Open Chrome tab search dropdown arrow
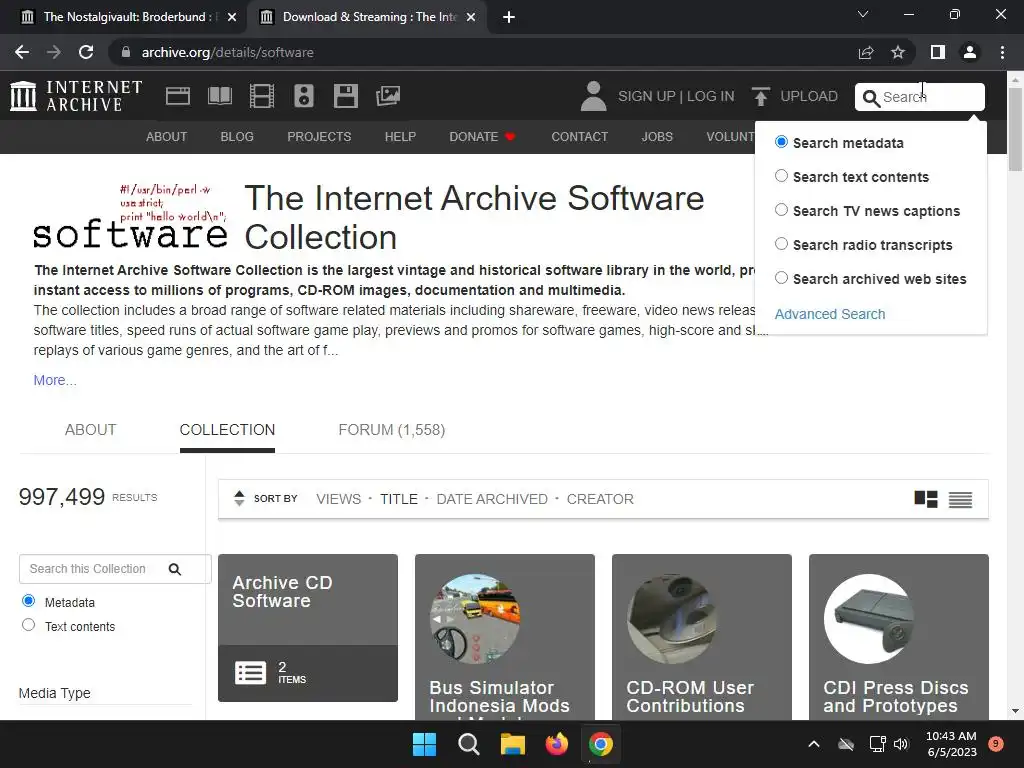This screenshot has height=768, width=1024. tap(863, 14)
